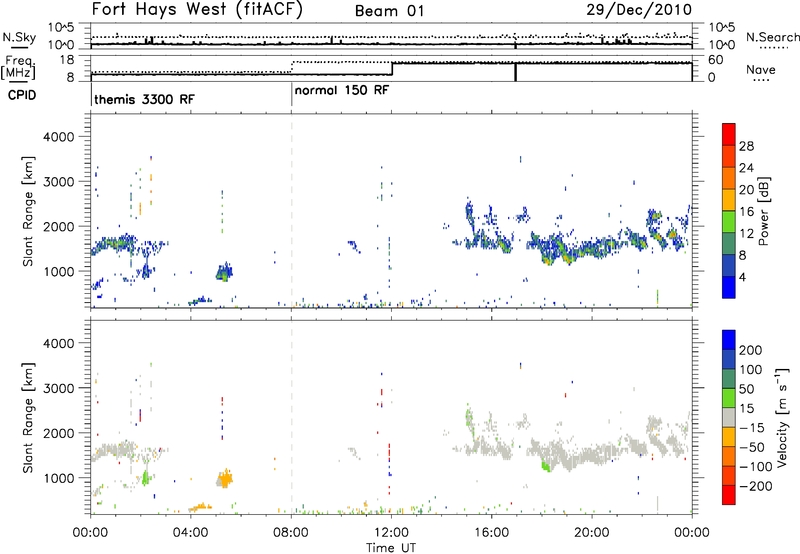
Task: Click the '200' velocity colorbar tick label
Action: (x=751, y=350)
